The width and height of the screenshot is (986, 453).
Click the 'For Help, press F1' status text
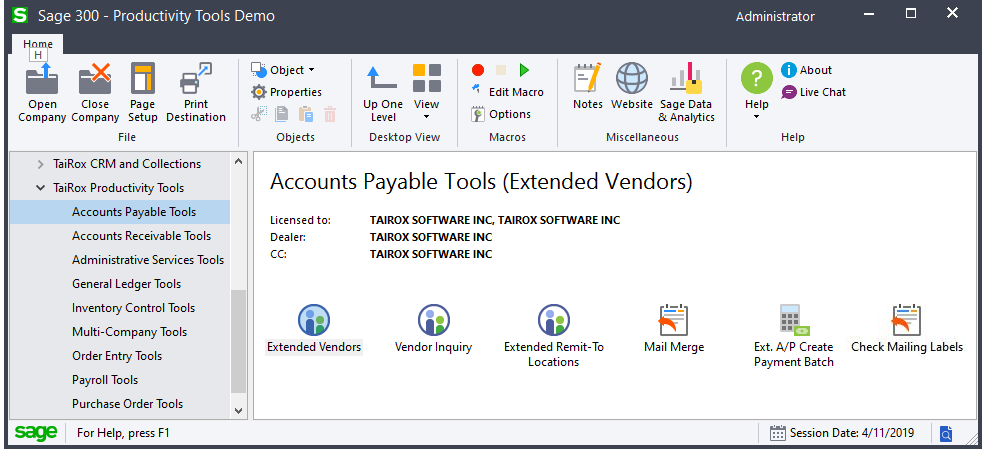123,433
